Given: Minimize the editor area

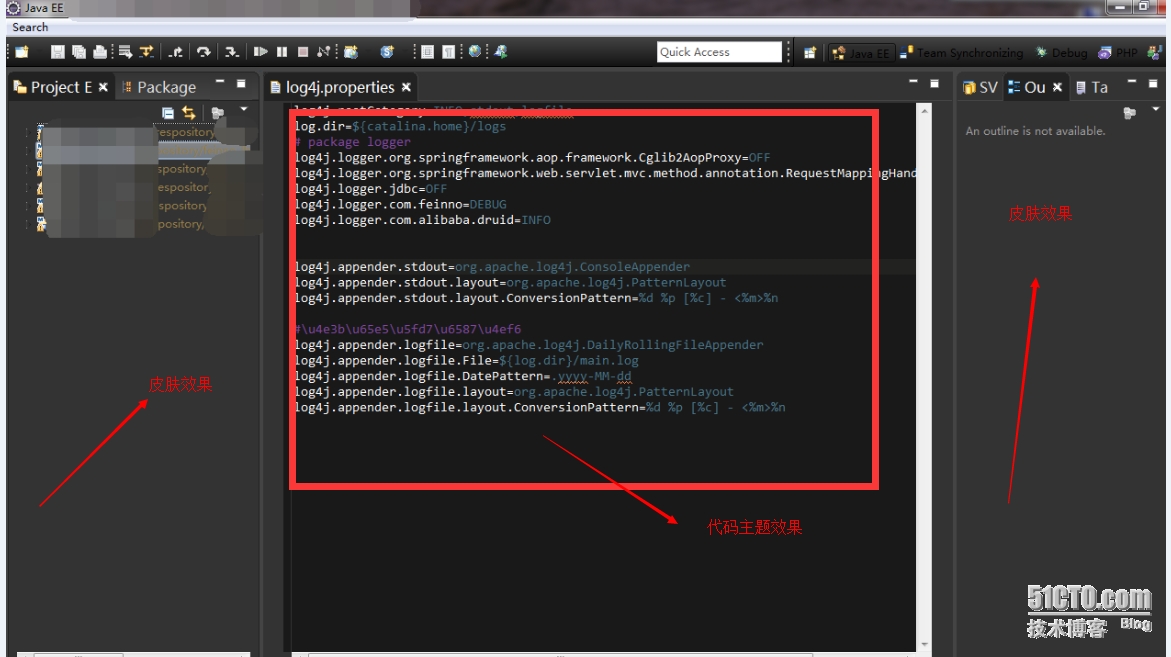Looking at the screenshot, I should 913,81.
